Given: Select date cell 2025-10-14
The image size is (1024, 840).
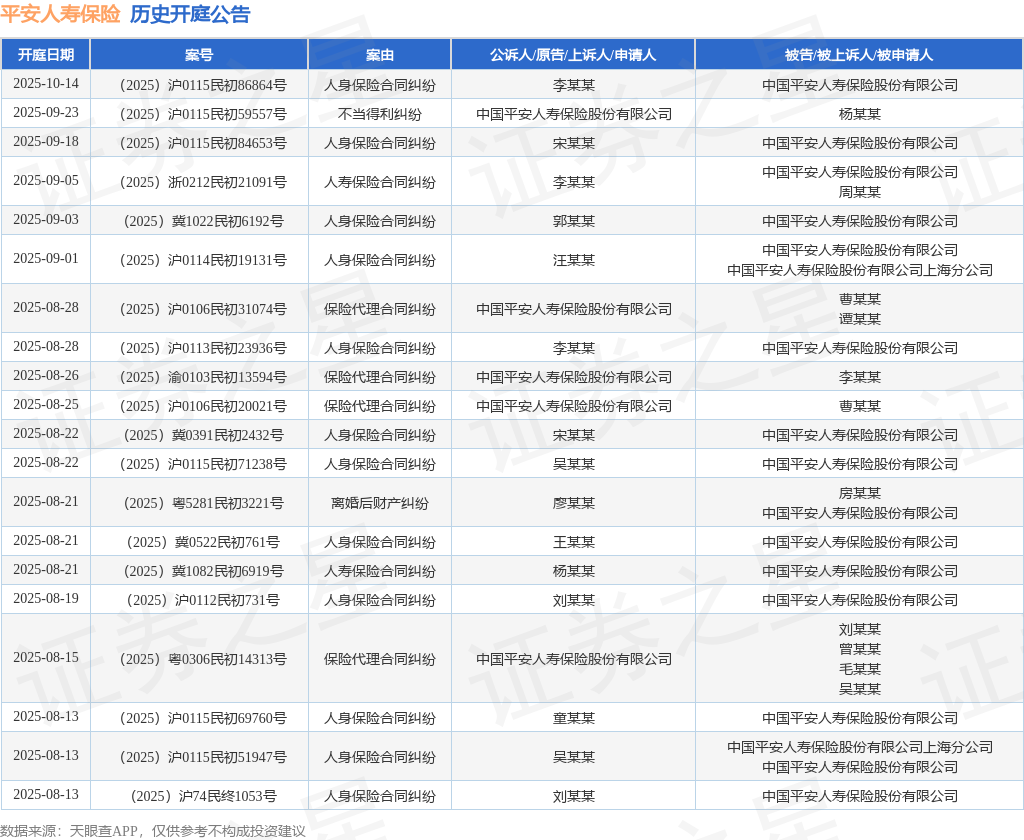Looking at the screenshot, I should [x=46, y=84].
